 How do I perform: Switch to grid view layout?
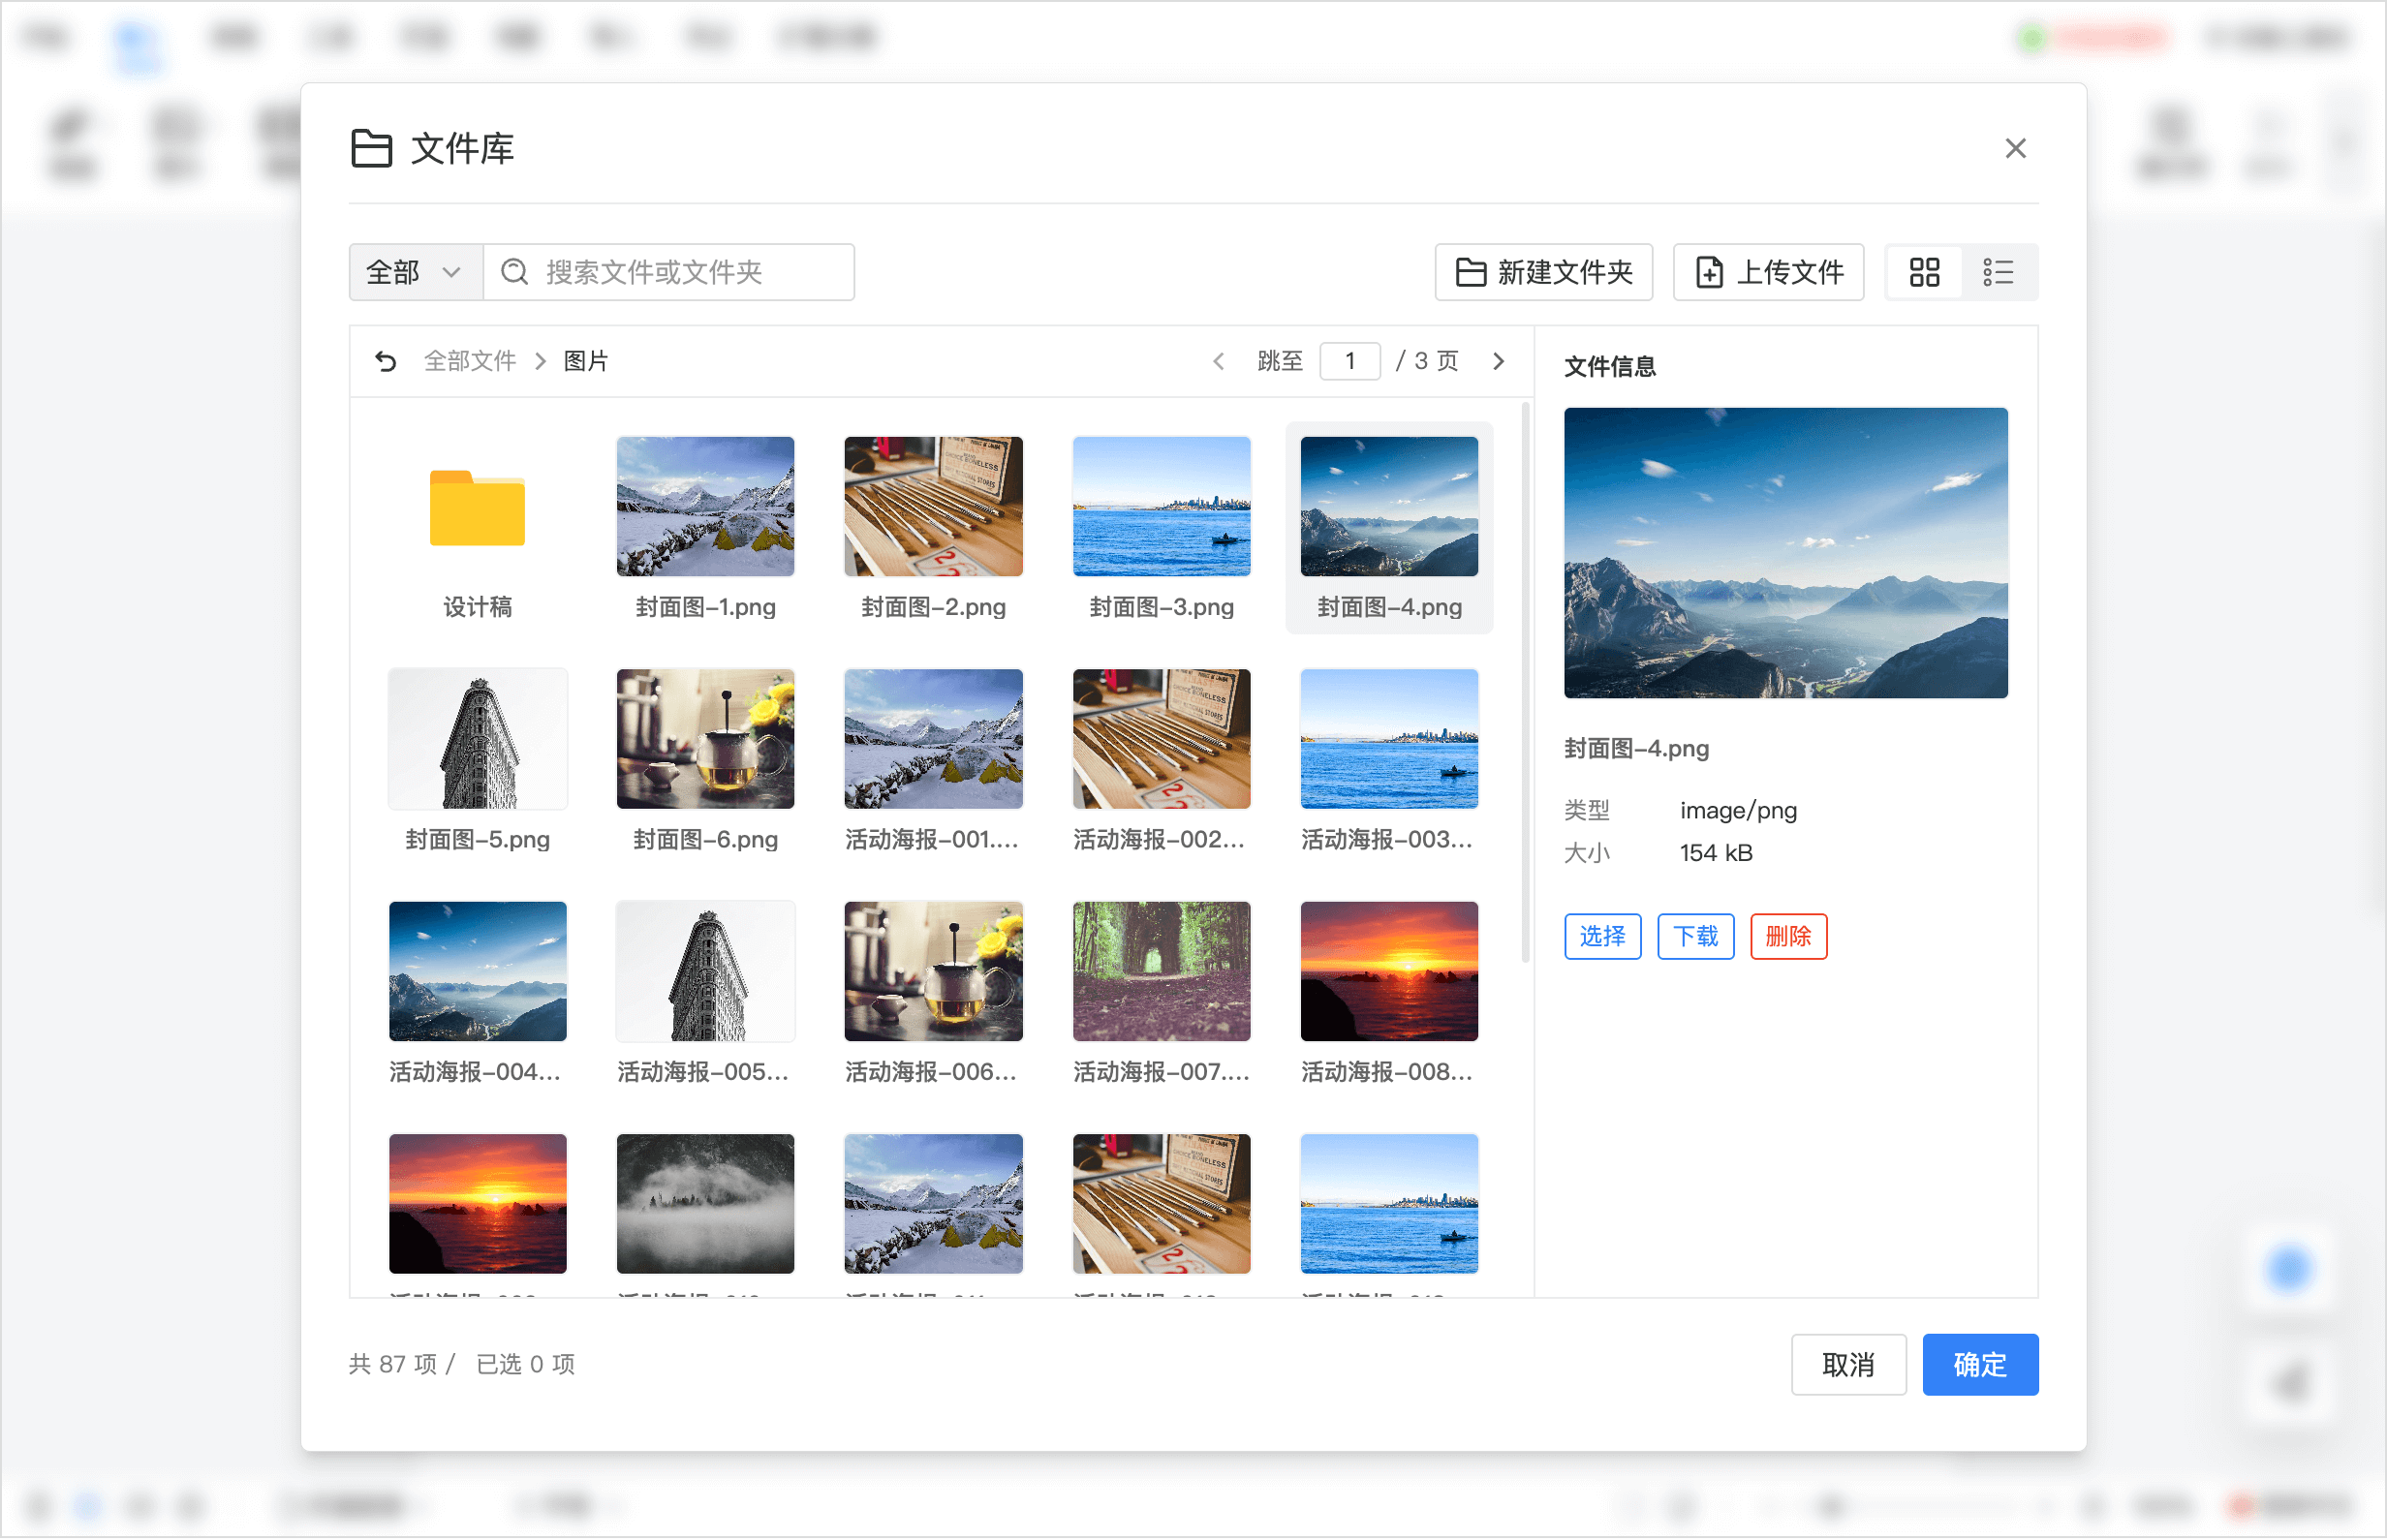click(x=1923, y=271)
